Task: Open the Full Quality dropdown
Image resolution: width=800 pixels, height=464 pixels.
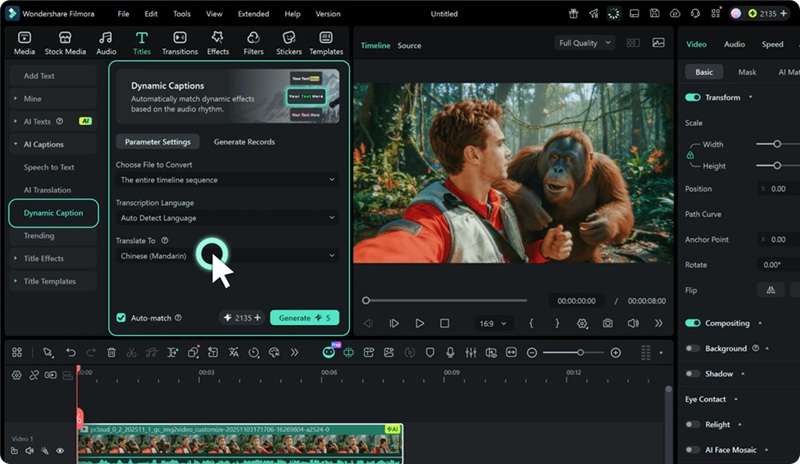Action: coord(585,43)
